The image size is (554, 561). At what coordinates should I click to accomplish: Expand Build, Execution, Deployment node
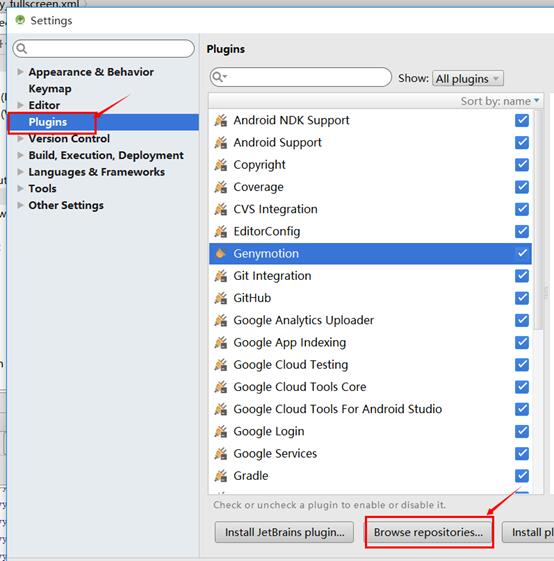point(20,155)
